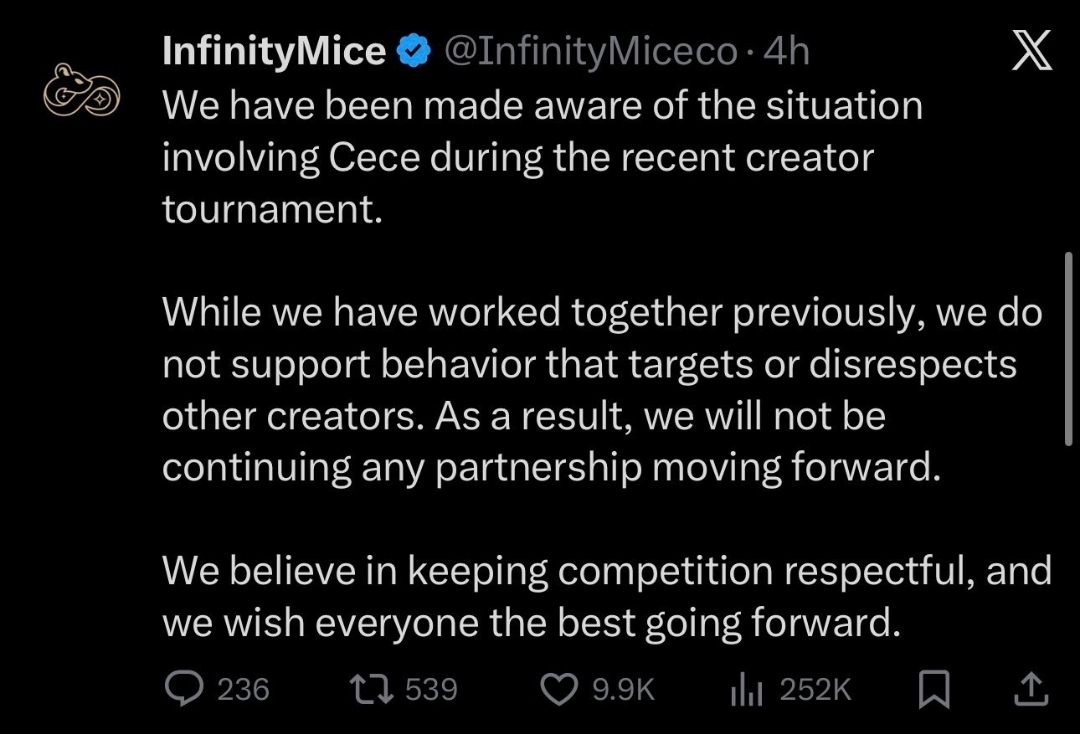
Task: Click the X logo icon
Action: [1032, 51]
